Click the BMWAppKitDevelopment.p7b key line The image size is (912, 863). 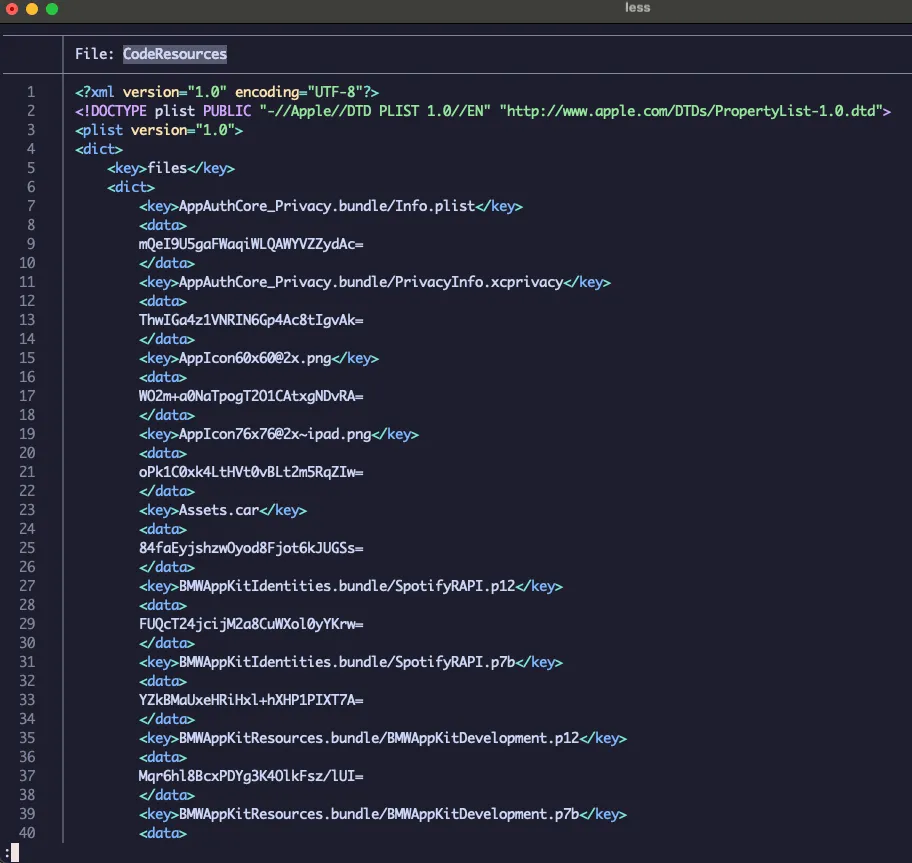[x=383, y=814]
